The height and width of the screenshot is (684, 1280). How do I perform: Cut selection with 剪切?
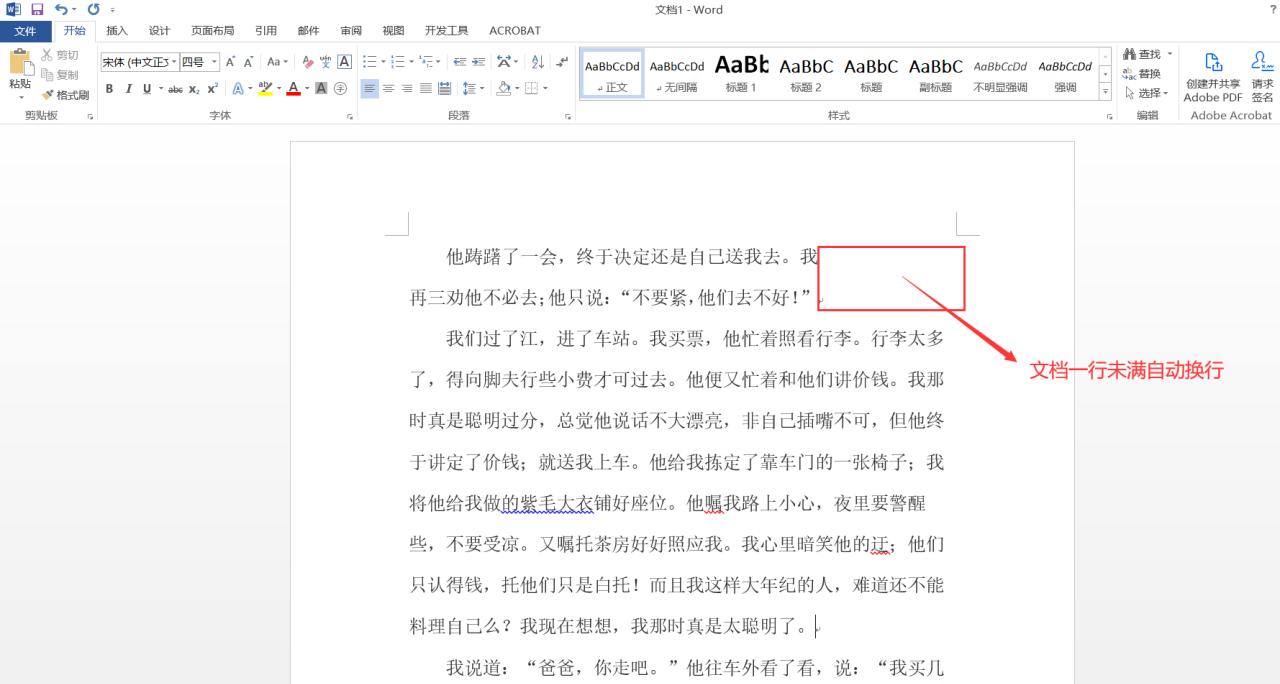point(60,55)
